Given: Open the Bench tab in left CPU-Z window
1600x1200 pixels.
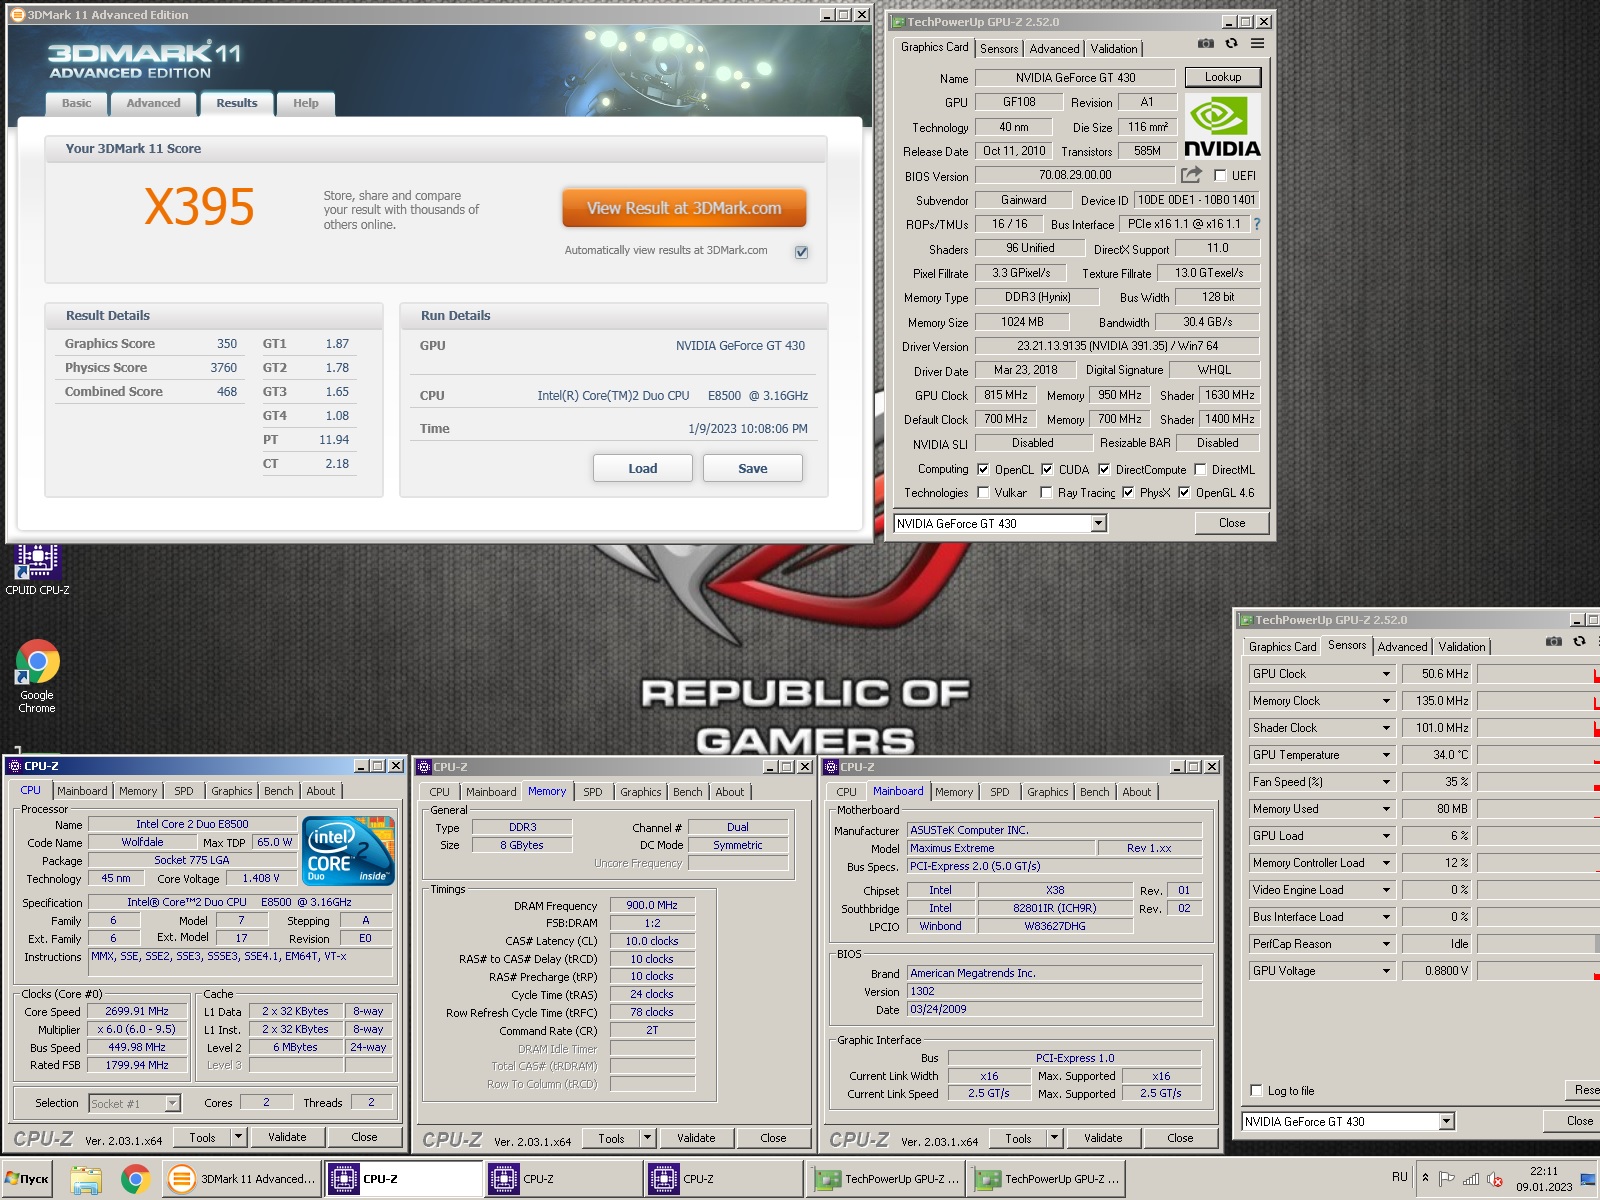Looking at the screenshot, I should pyautogui.click(x=279, y=791).
